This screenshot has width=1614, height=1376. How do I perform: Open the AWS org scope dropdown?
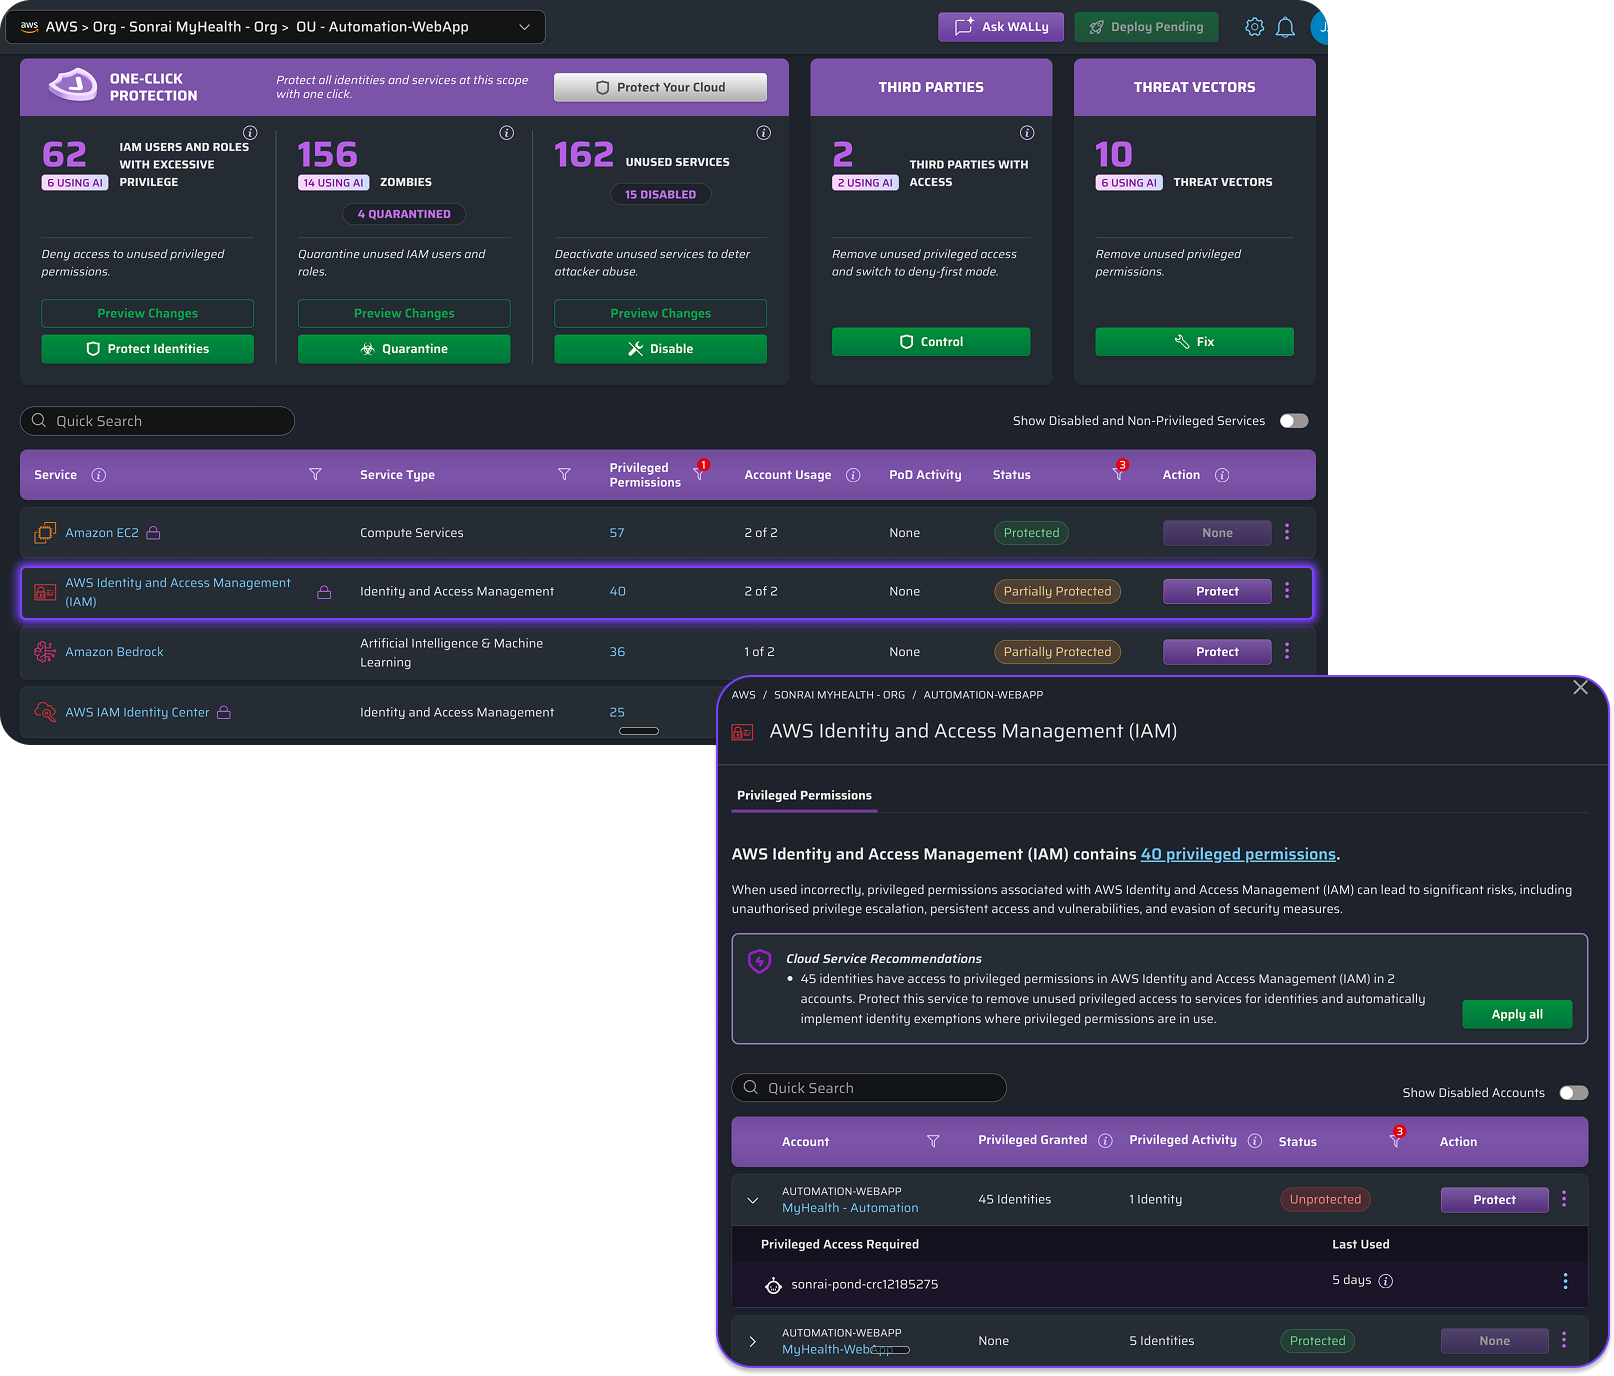click(x=276, y=27)
